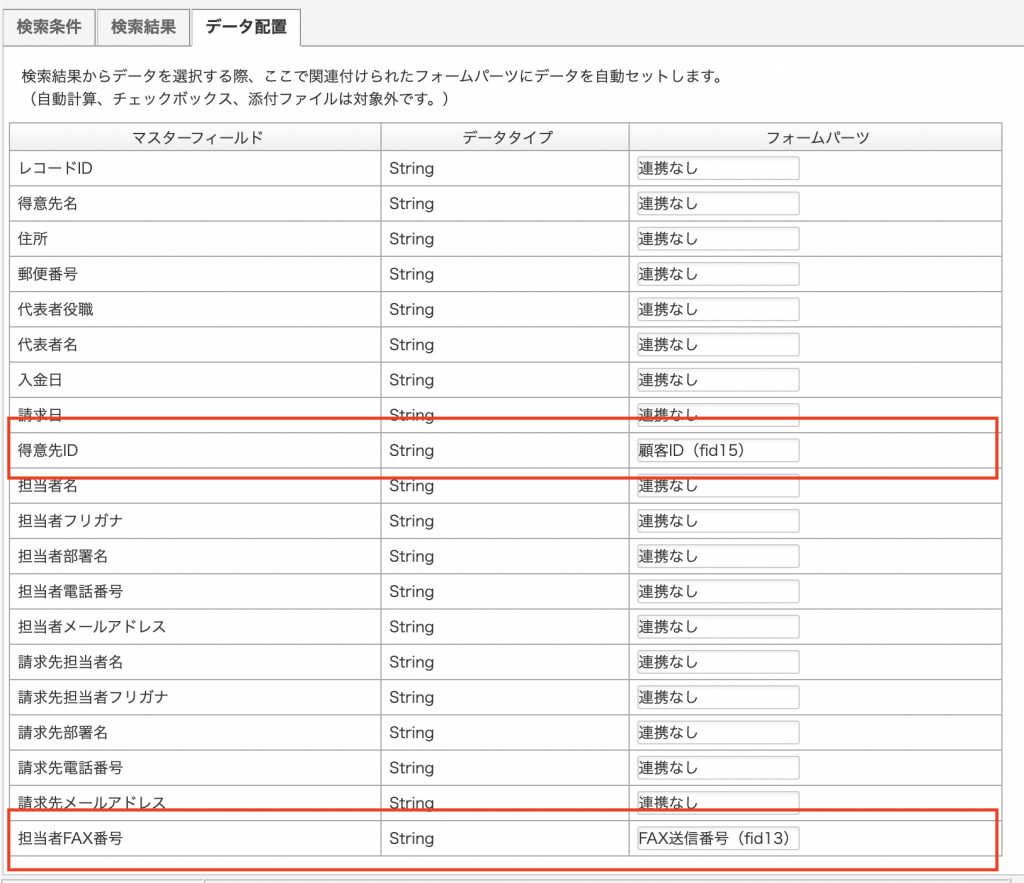Image resolution: width=1024 pixels, height=883 pixels.
Task: Click the String data type for レコードID
Action: [x=411, y=169]
